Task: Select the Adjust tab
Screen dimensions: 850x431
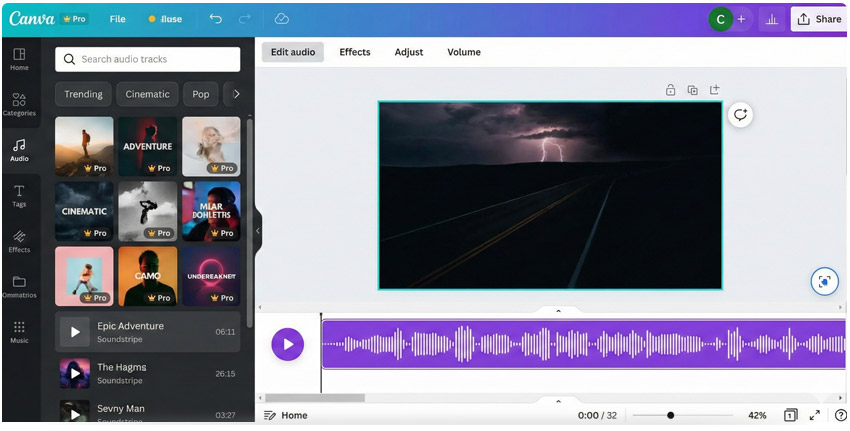Action: click(409, 52)
